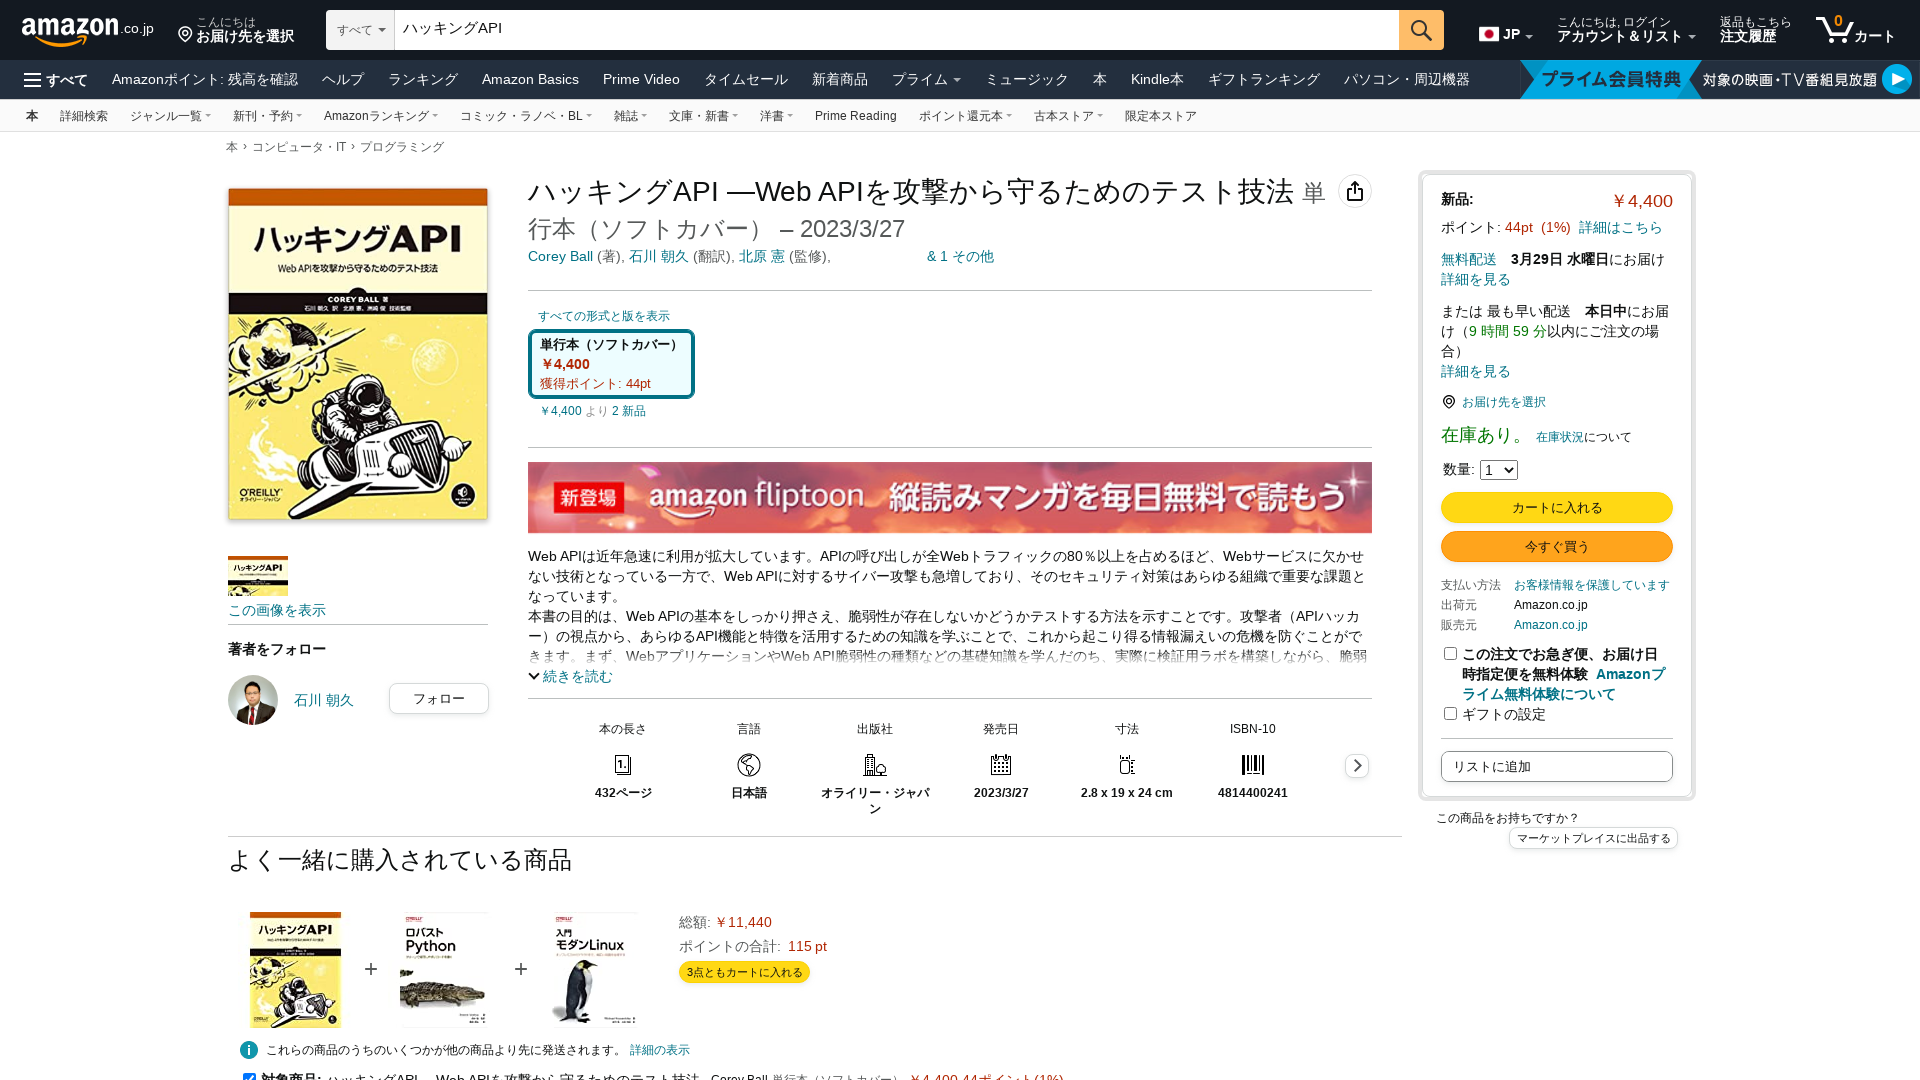Click 3点ともカートに入れる button
This screenshot has height=1080, width=1920.
click(744, 972)
